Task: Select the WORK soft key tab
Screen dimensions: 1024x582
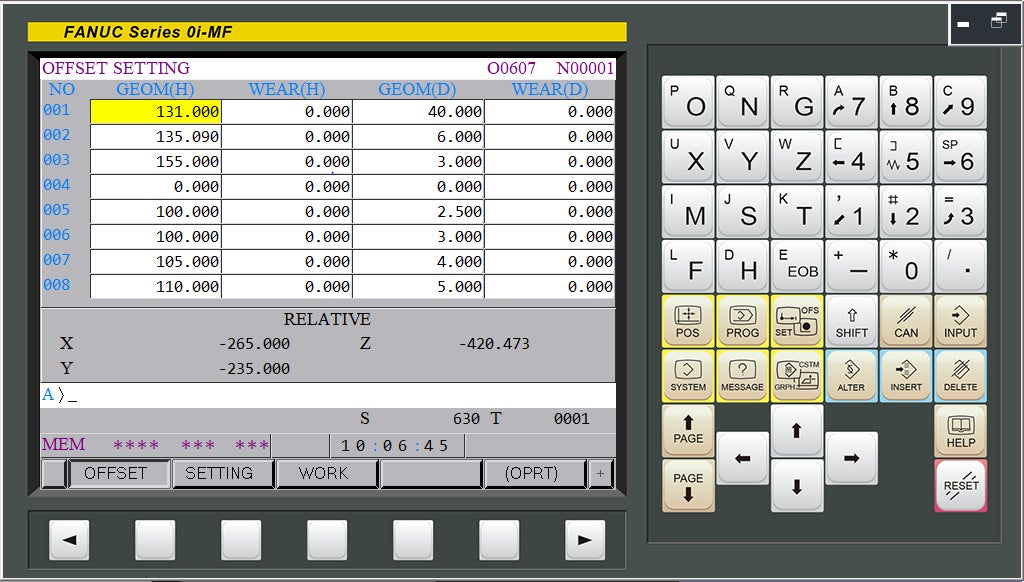Action: pos(327,474)
